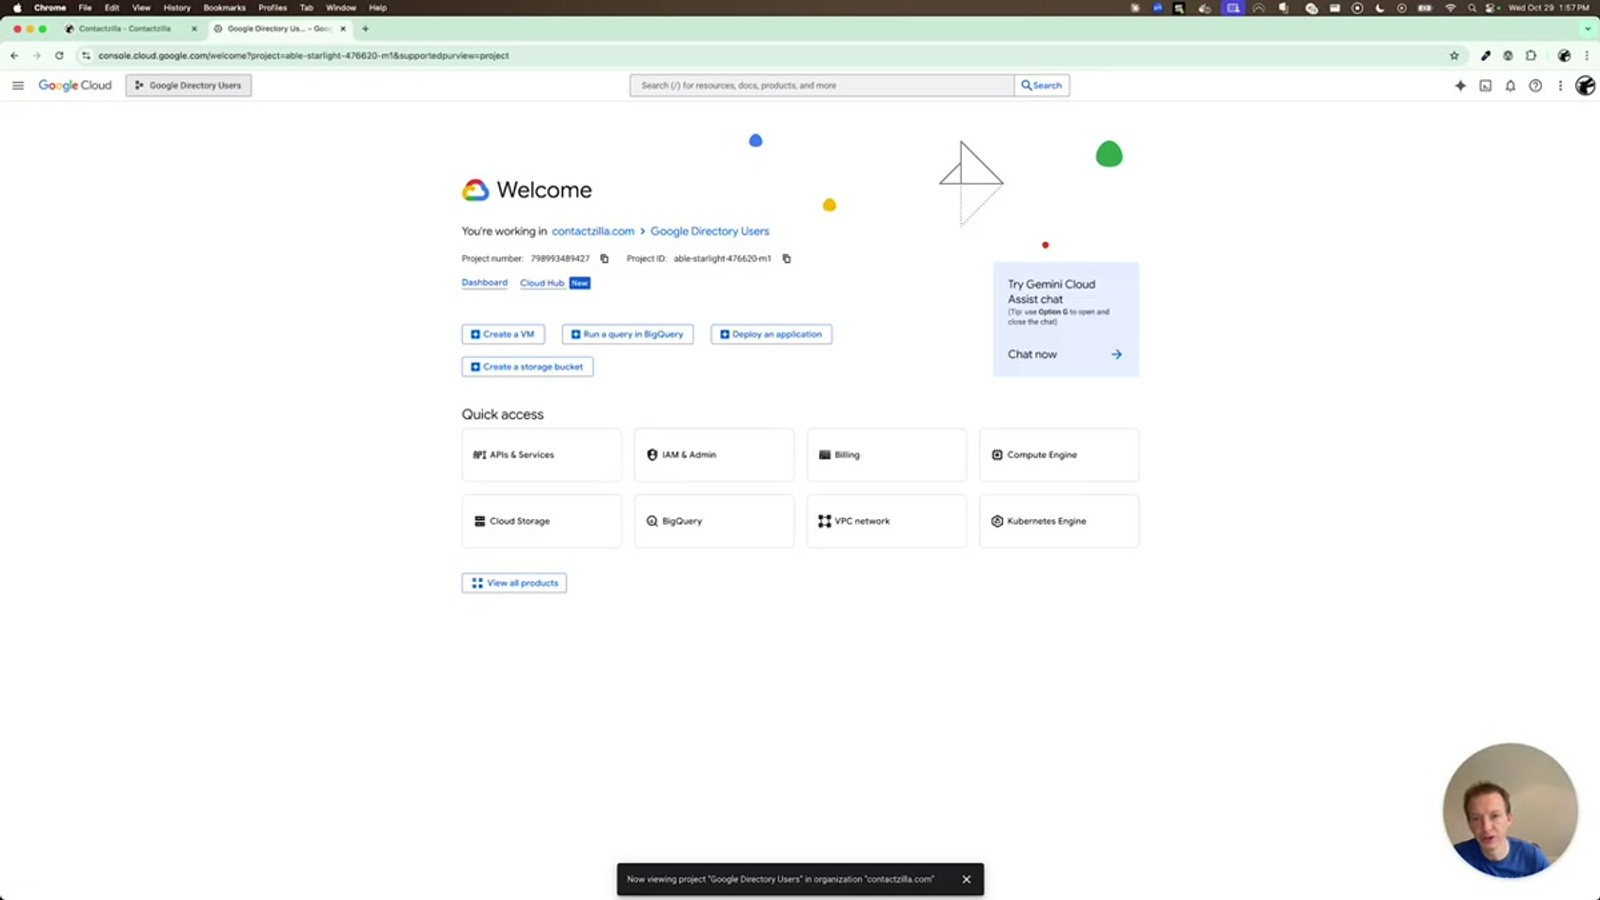Open APIs & Services quick access card

pos(541,455)
